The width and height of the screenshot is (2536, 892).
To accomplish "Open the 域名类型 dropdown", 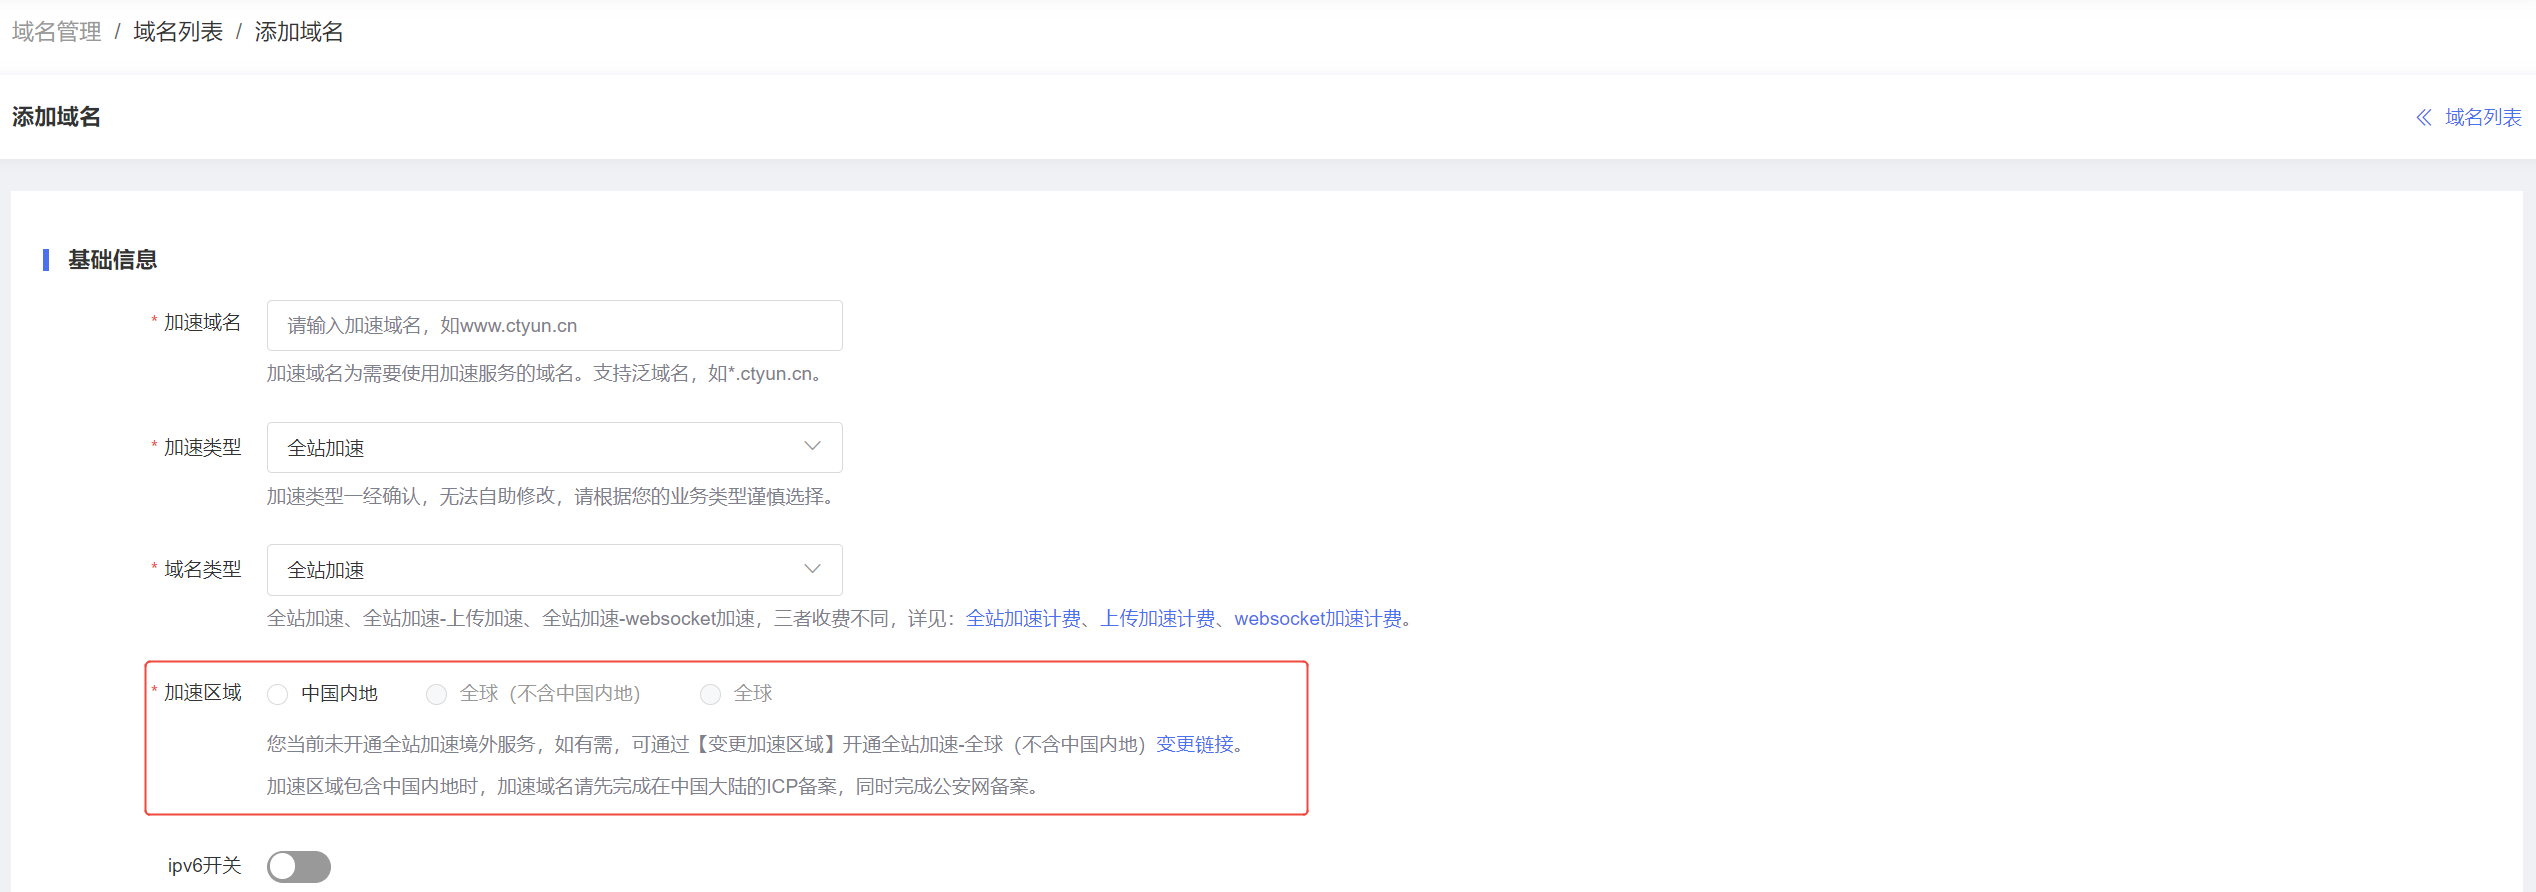I will click(554, 569).
